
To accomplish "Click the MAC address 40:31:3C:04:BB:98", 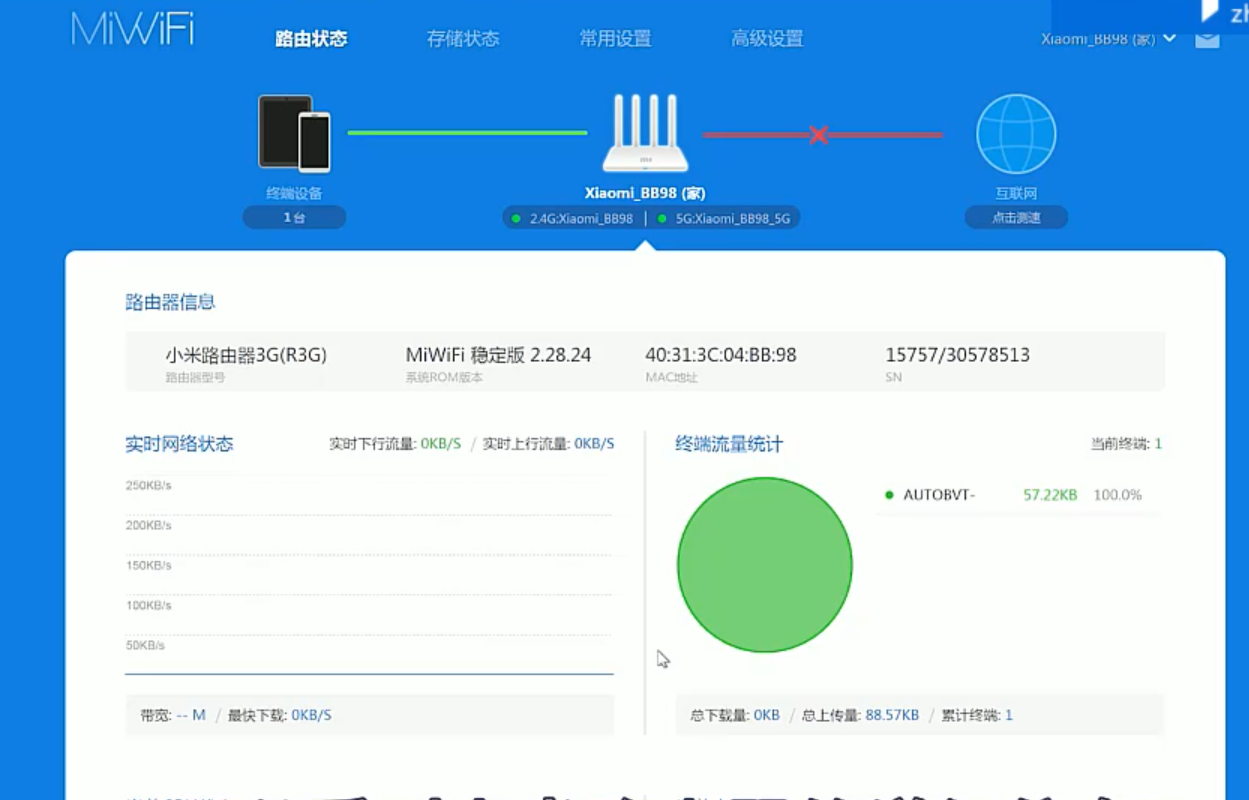I will [720, 355].
